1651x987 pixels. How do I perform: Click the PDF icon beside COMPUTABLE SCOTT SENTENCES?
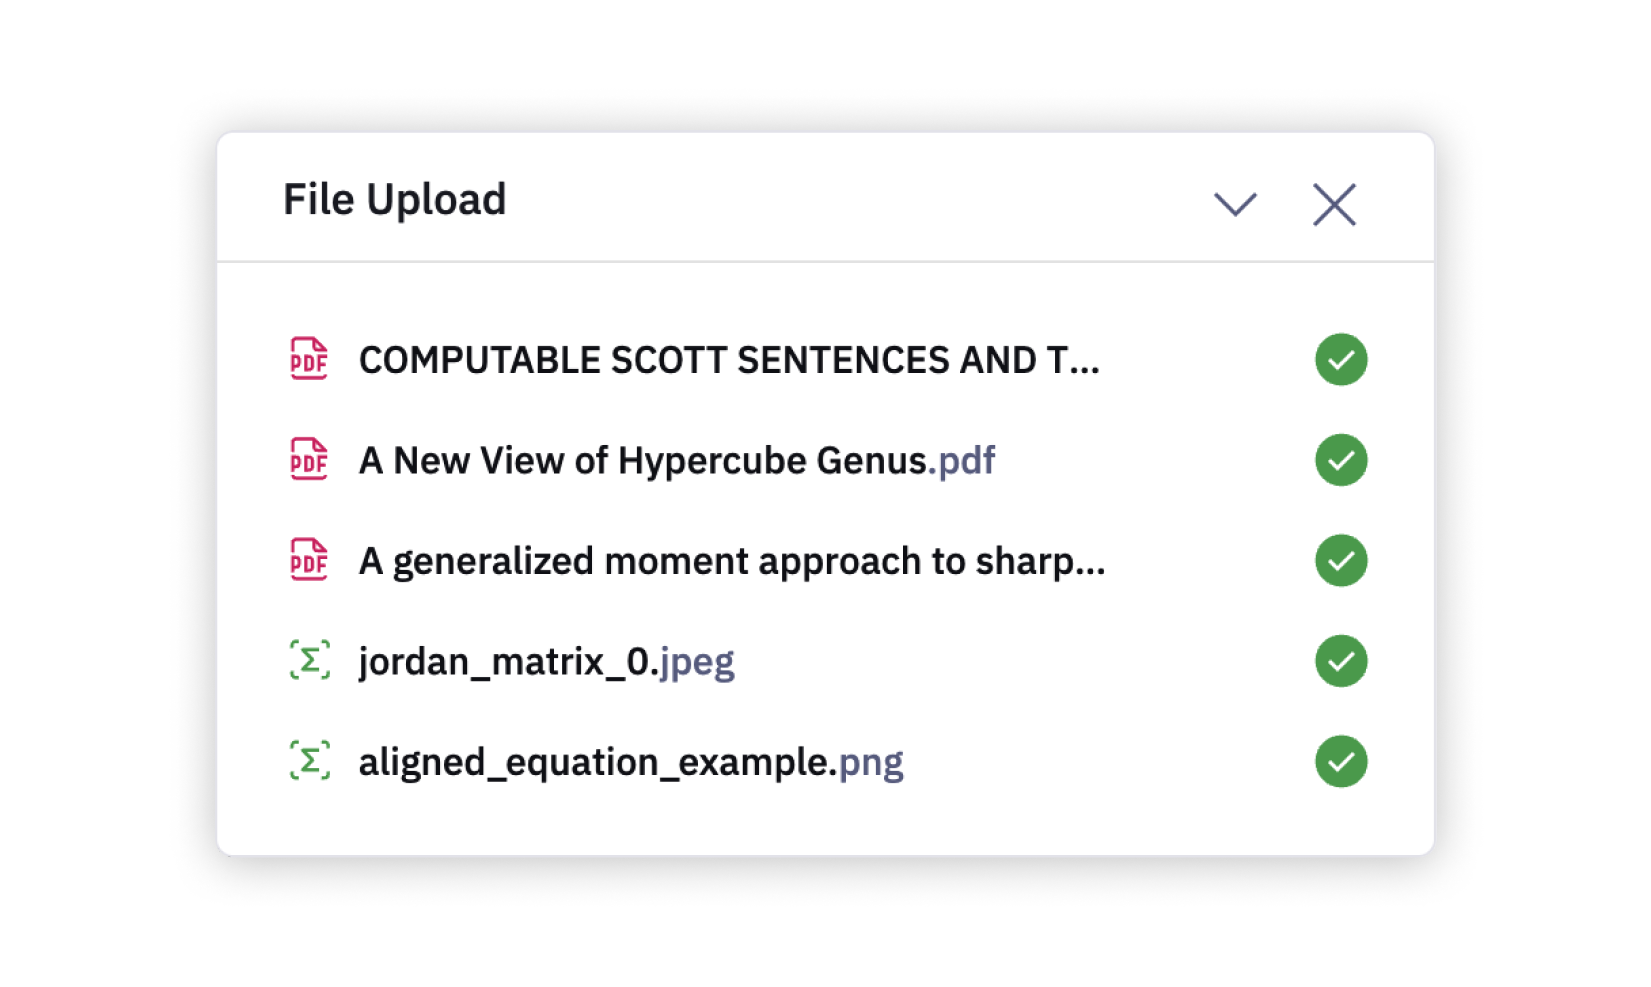tap(308, 359)
